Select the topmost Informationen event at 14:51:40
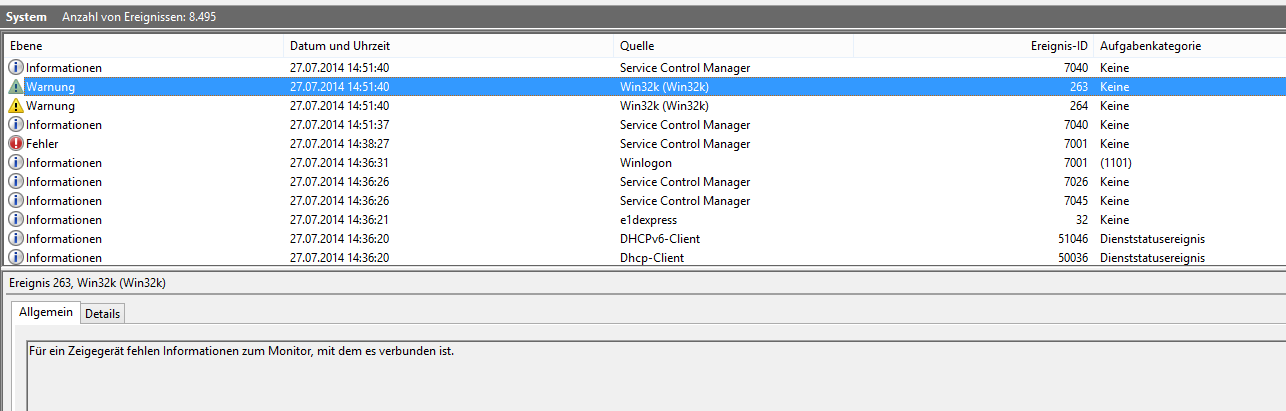Image resolution: width=1286 pixels, height=411 pixels. [x=684, y=68]
